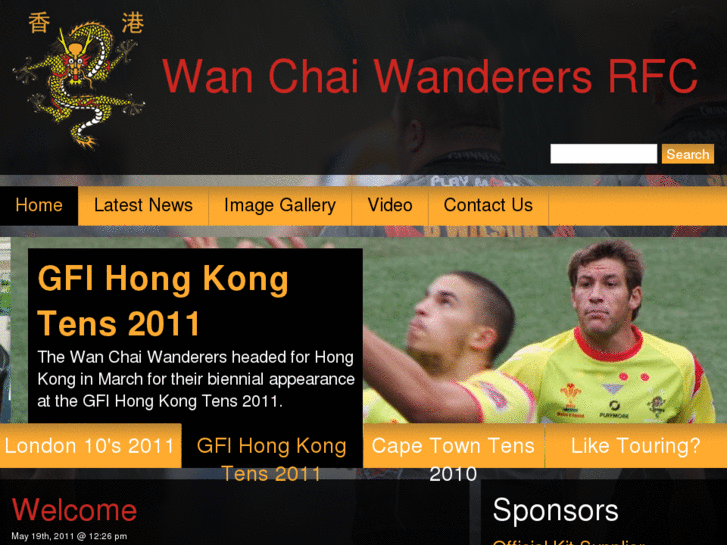Screen dimensions: 727x545
Task: Click the May 19th, 2011 post date
Action: click(69, 536)
